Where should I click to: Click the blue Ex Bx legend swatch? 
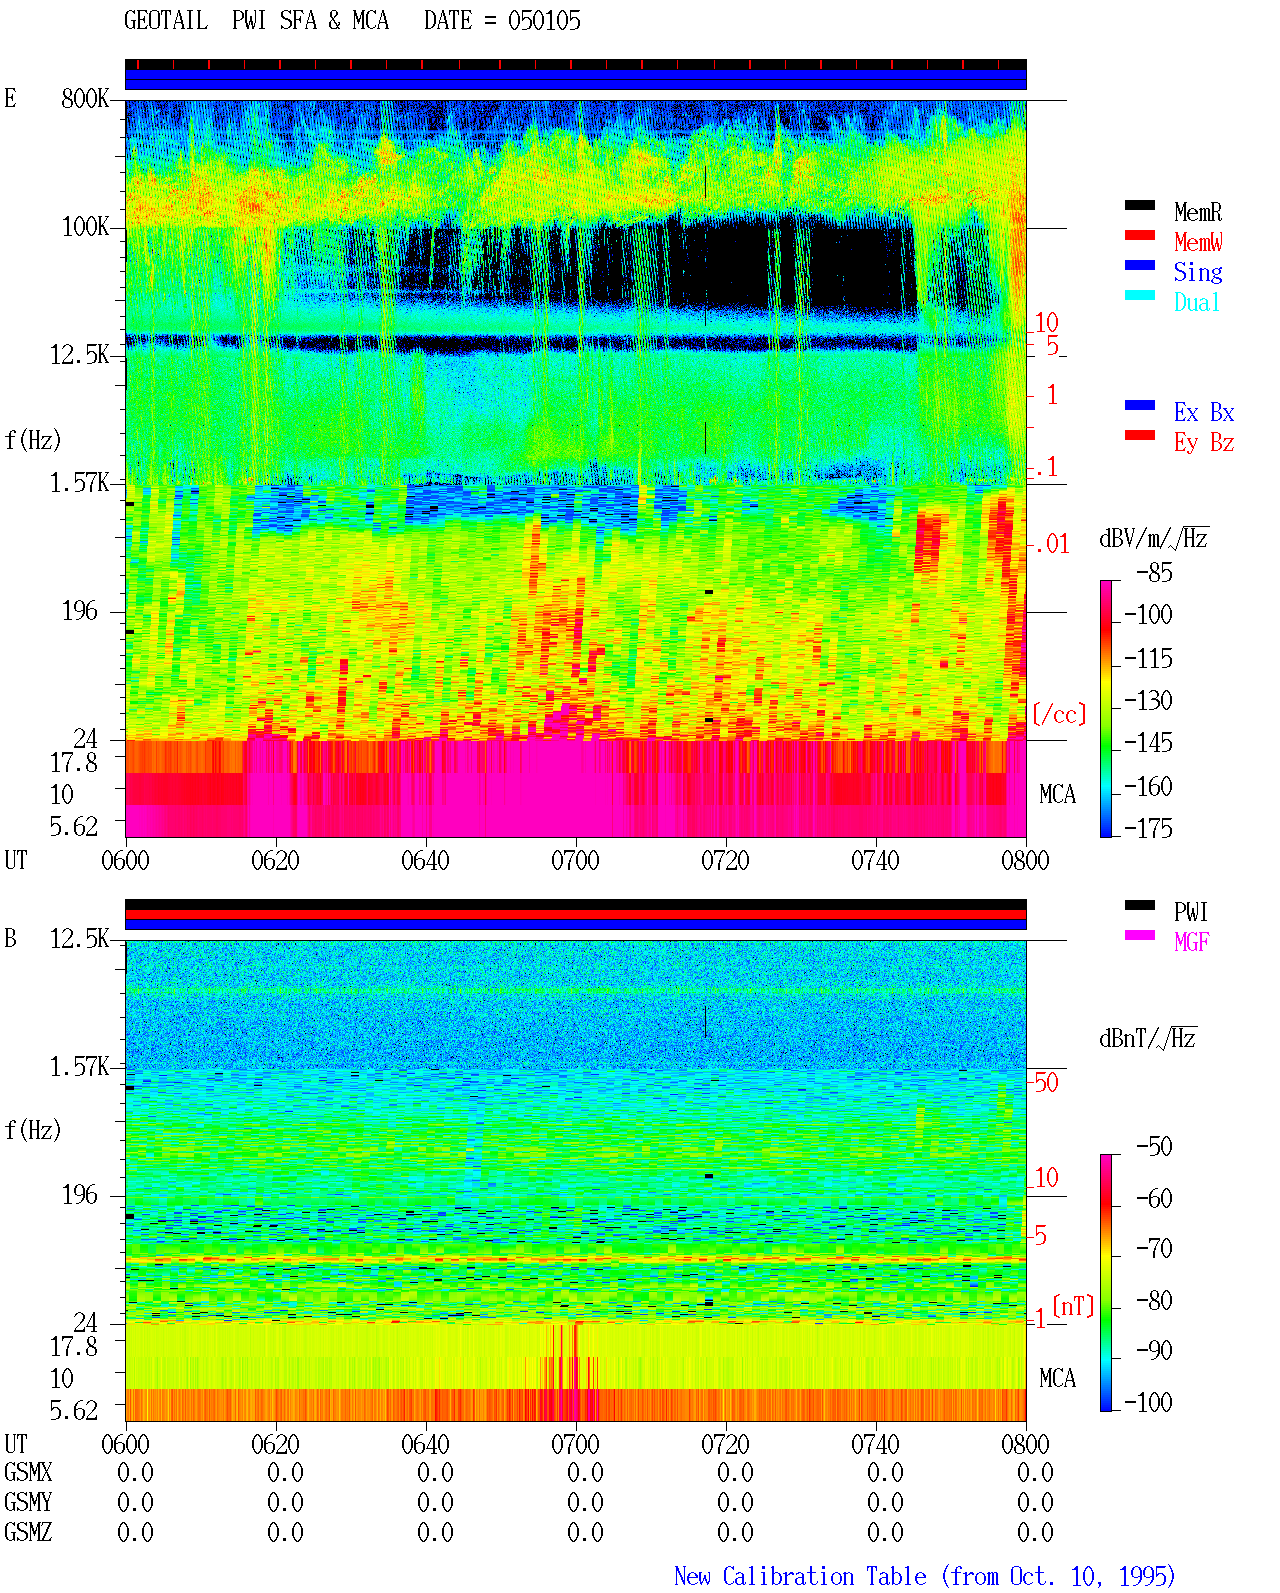pyautogui.click(x=1140, y=406)
